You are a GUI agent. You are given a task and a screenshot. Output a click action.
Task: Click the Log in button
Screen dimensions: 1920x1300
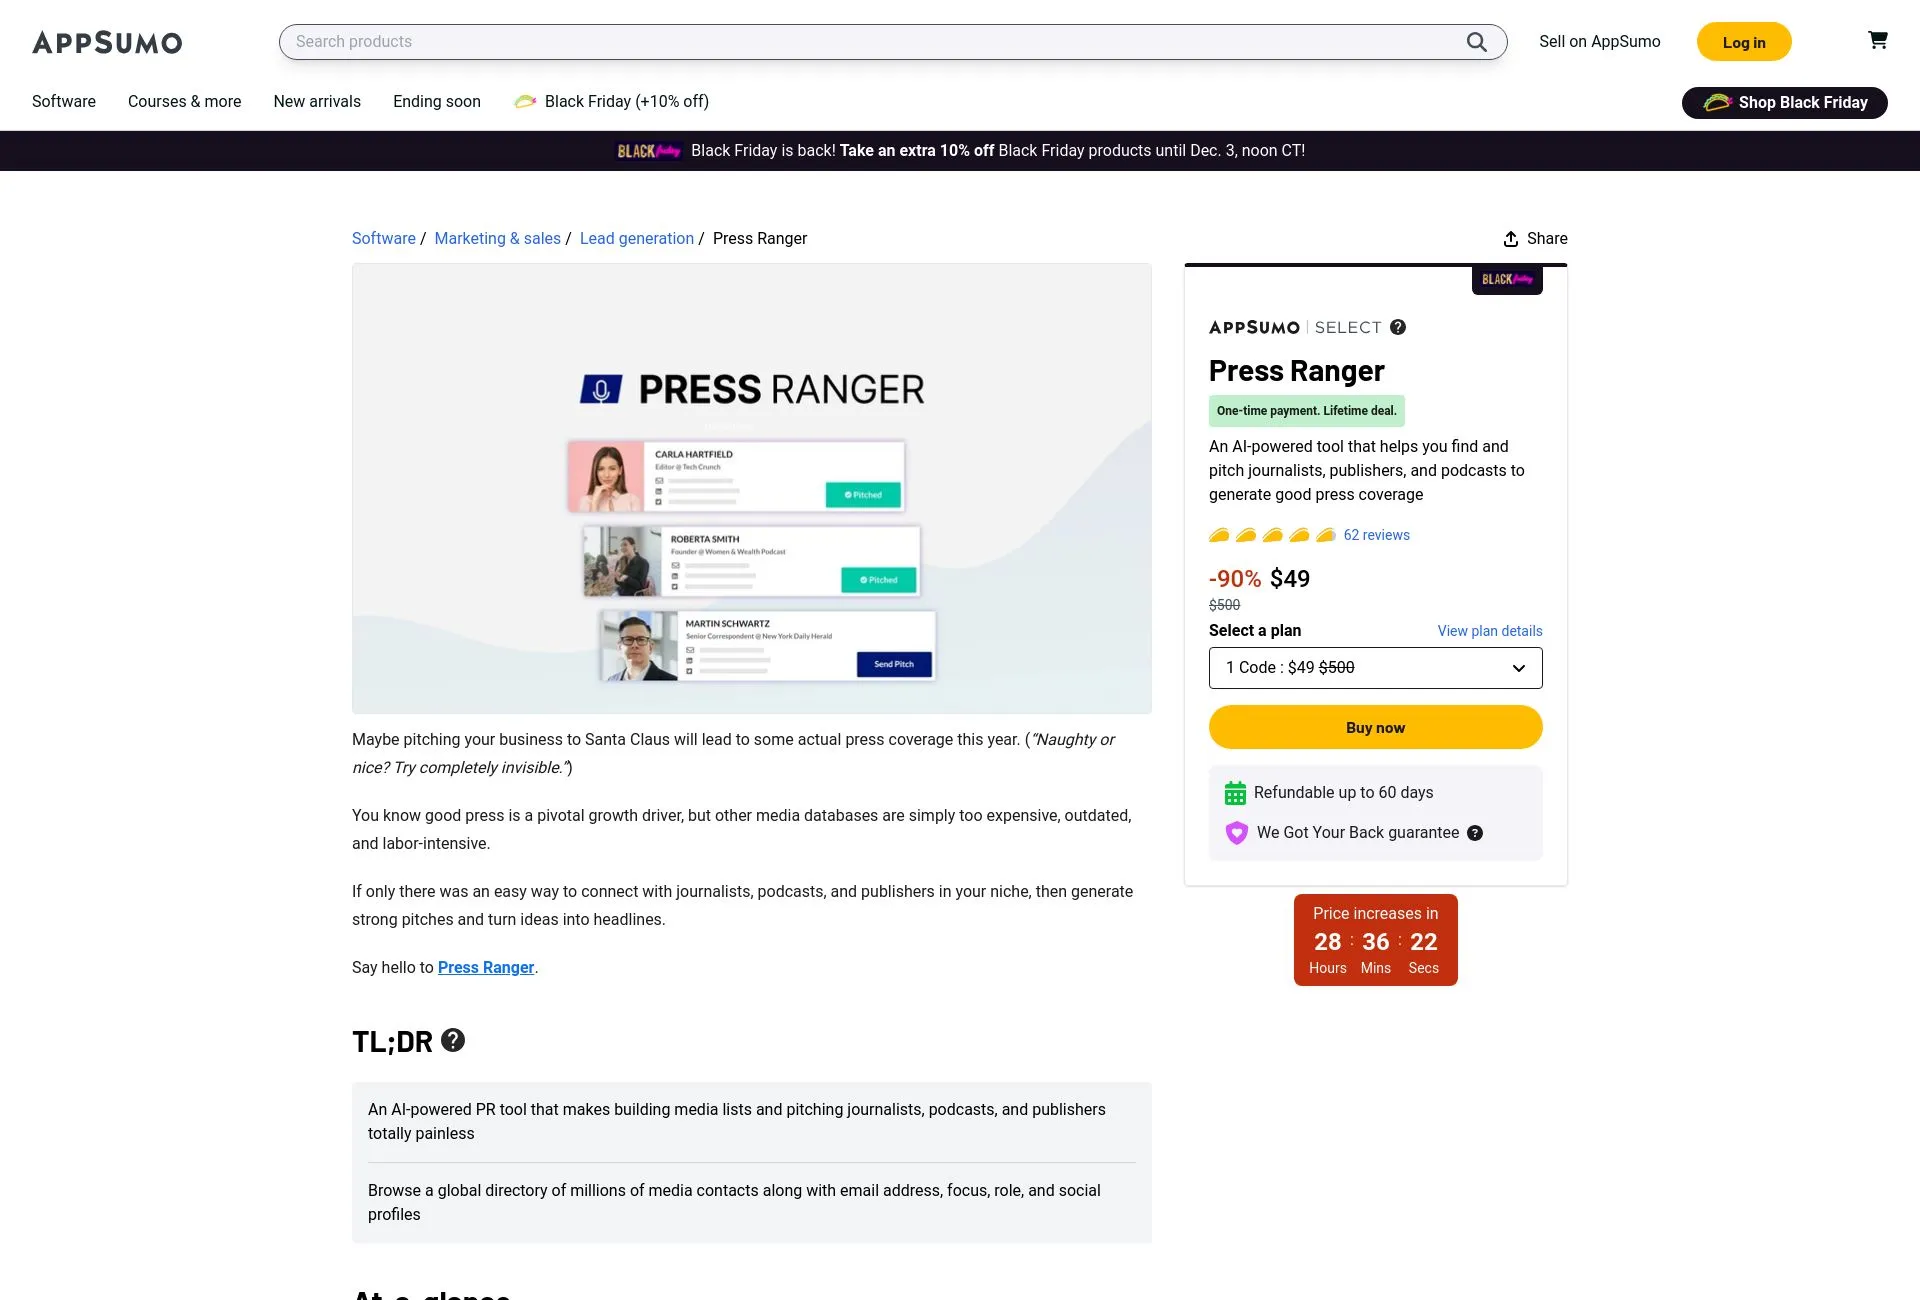click(x=1743, y=42)
